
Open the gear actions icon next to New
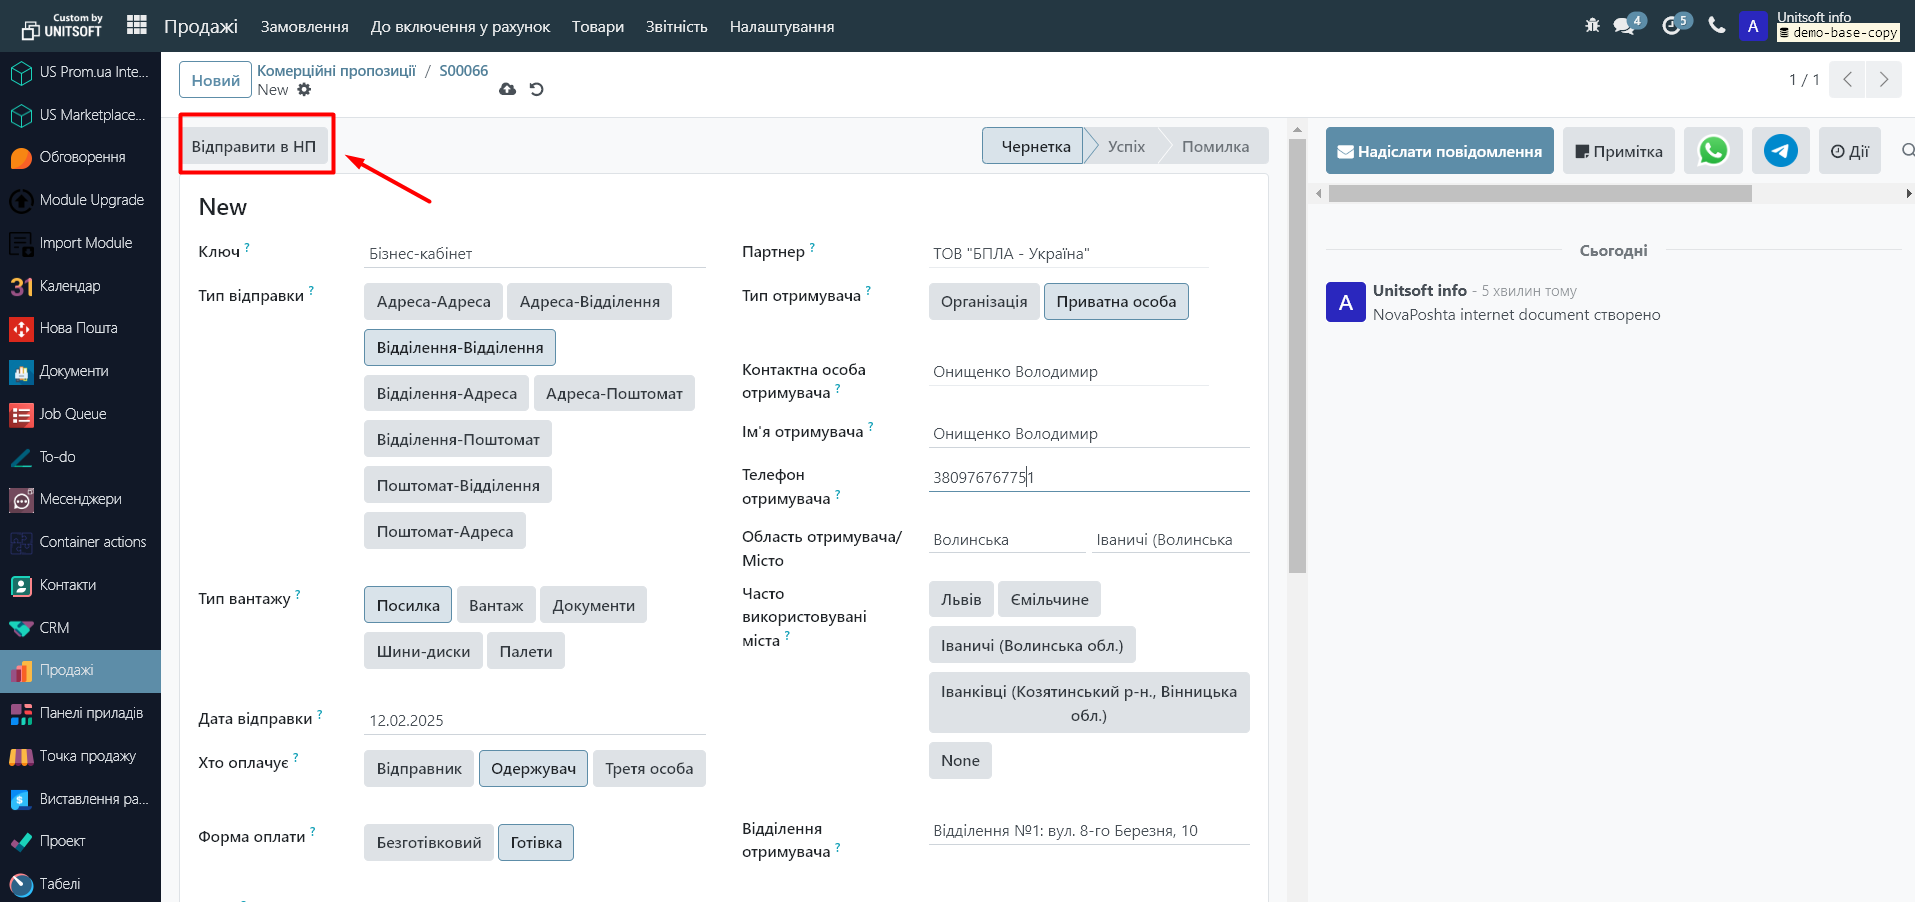tap(304, 90)
